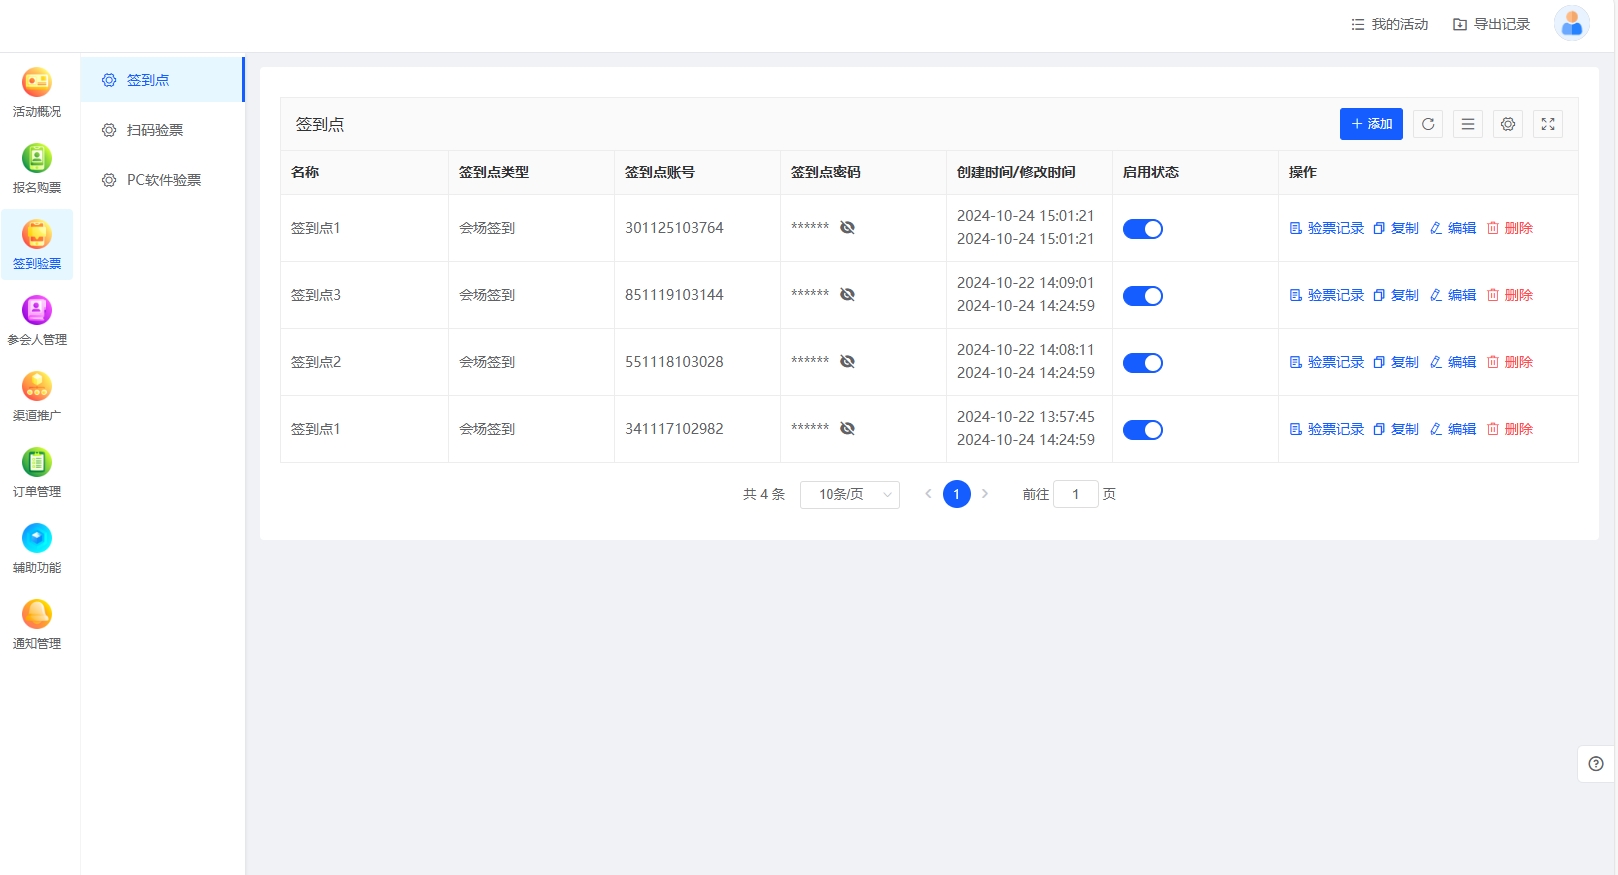Select PC软件验票 submenu item
Image resolution: width=1618 pixels, height=875 pixels.
tap(162, 180)
